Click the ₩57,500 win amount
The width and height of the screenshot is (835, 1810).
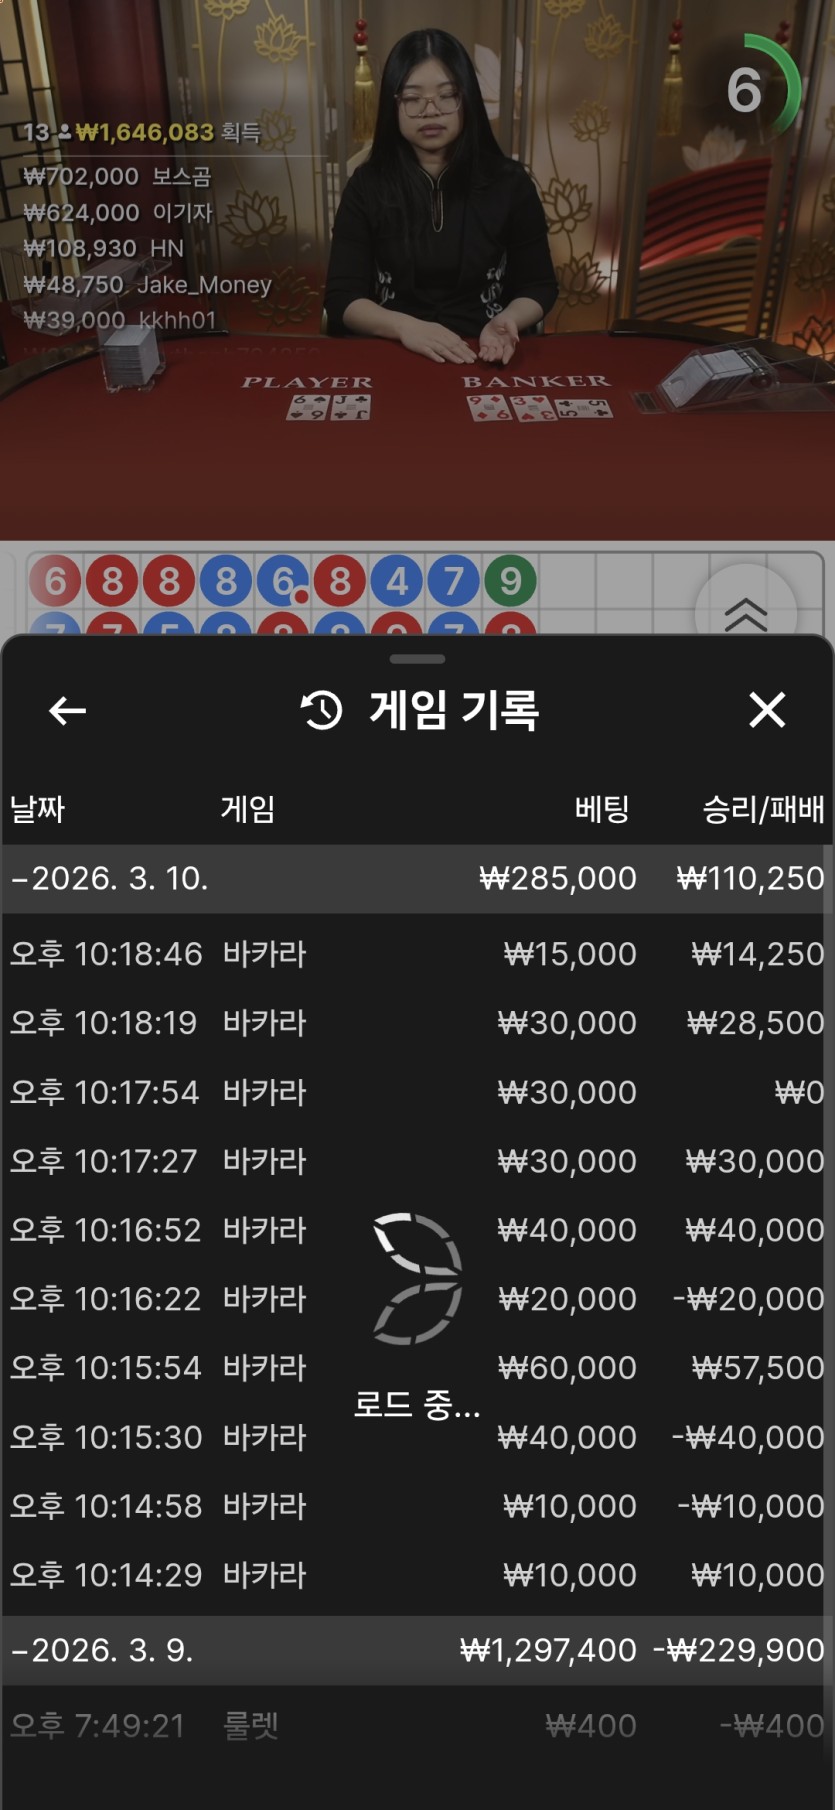point(758,1368)
